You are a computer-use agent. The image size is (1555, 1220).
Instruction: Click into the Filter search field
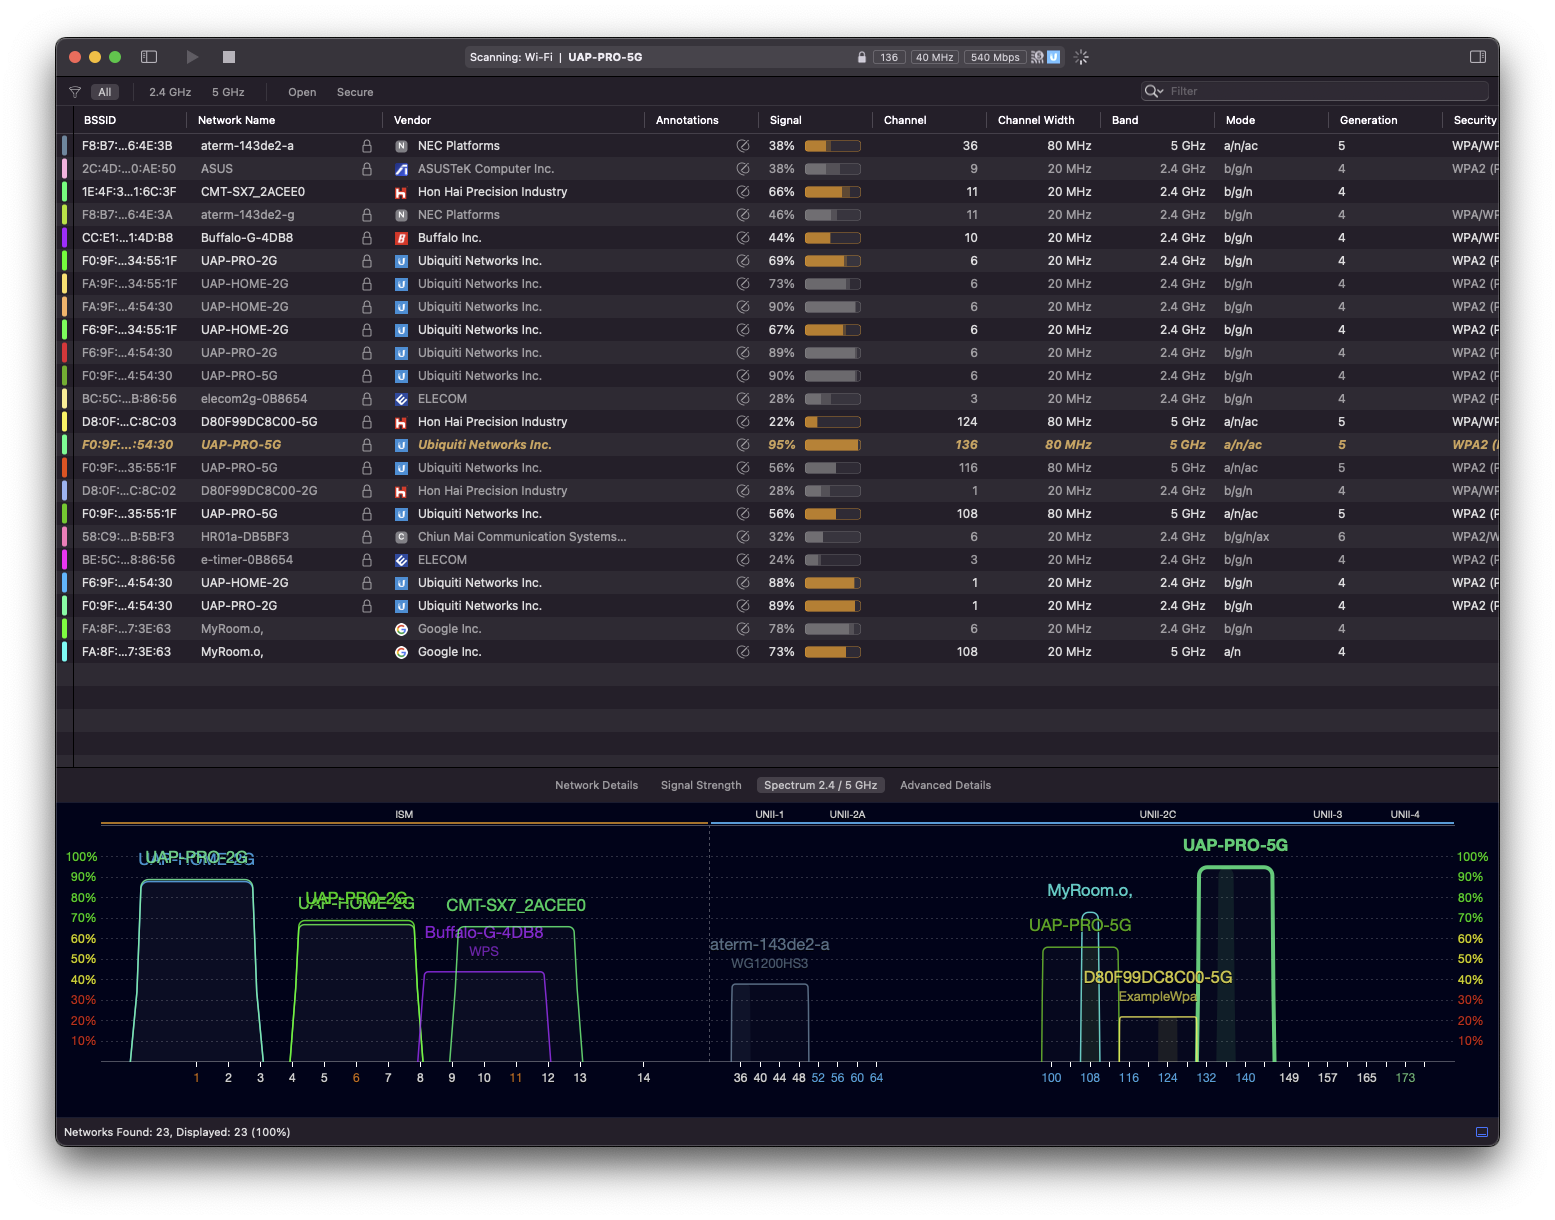point(1315,91)
